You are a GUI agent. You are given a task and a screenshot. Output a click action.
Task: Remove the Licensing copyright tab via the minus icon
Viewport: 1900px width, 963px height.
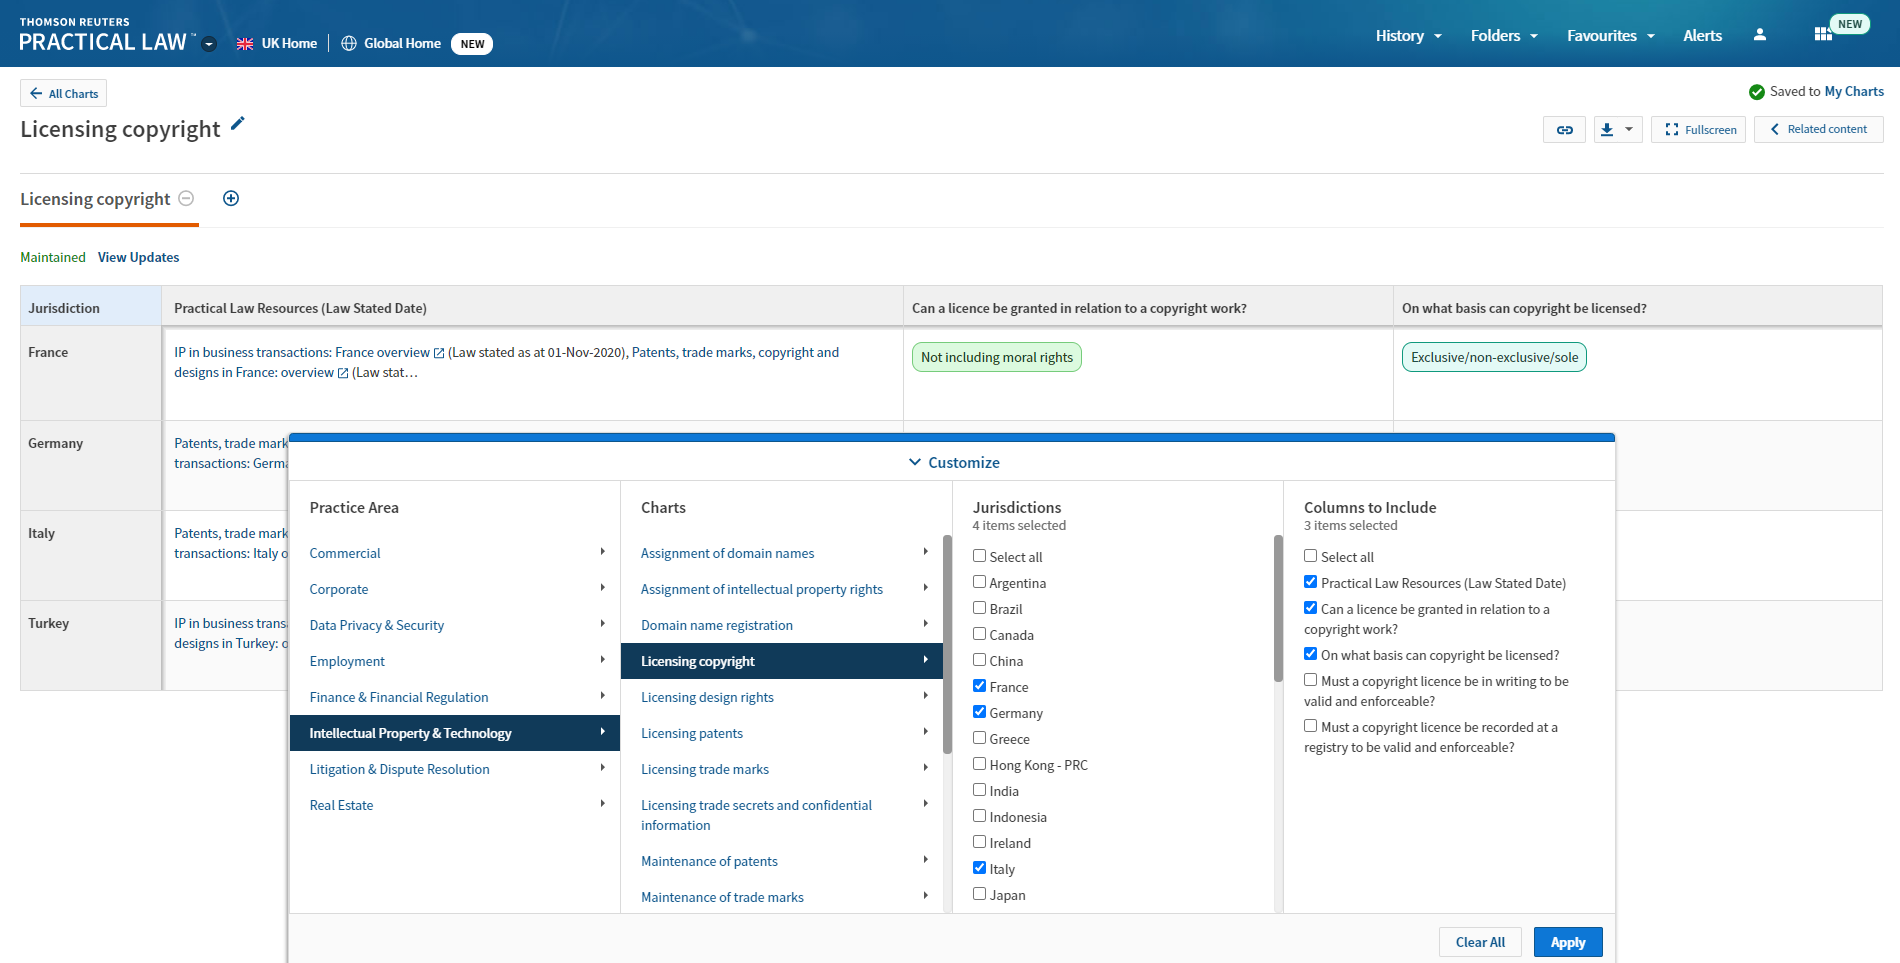click(186, 198)
